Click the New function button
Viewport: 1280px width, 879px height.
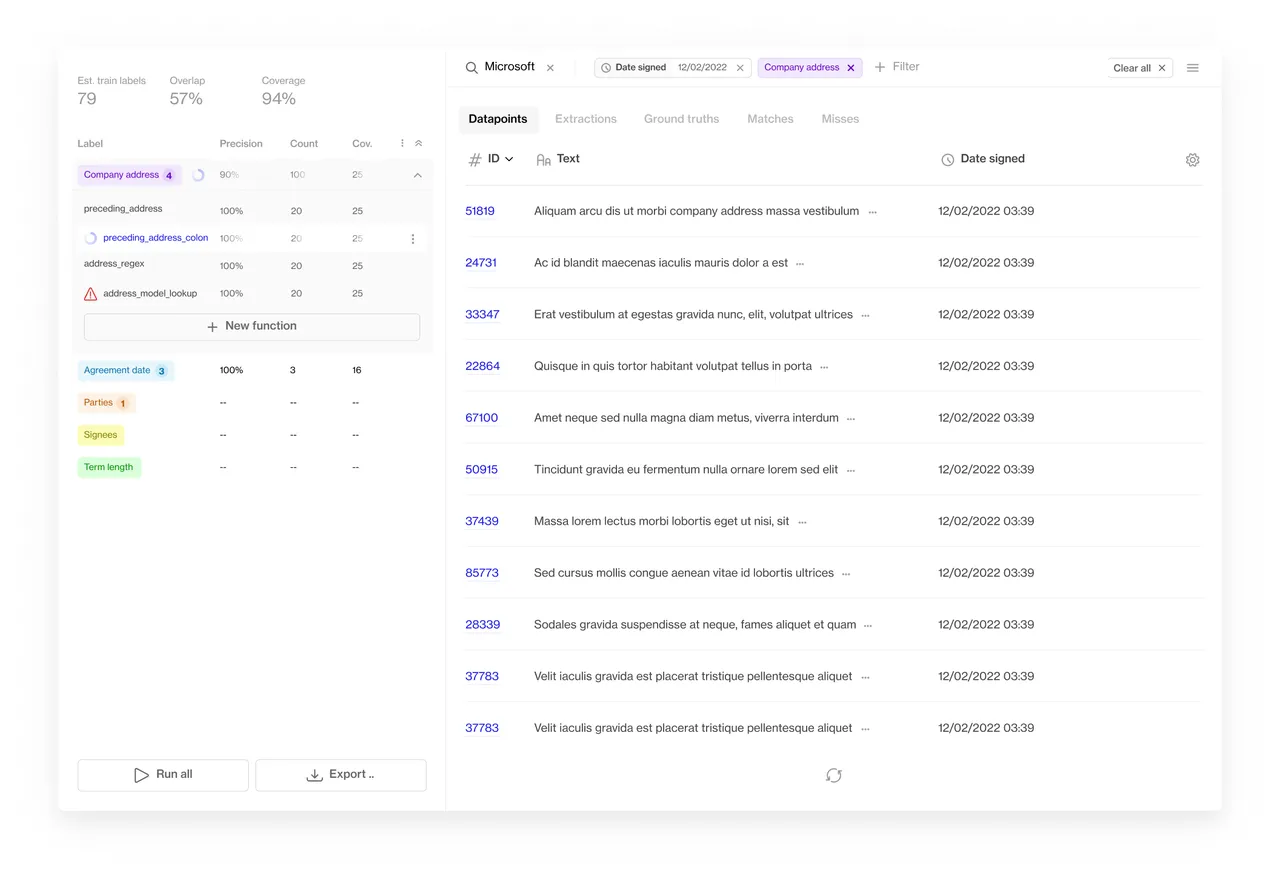tap(252, 327)
